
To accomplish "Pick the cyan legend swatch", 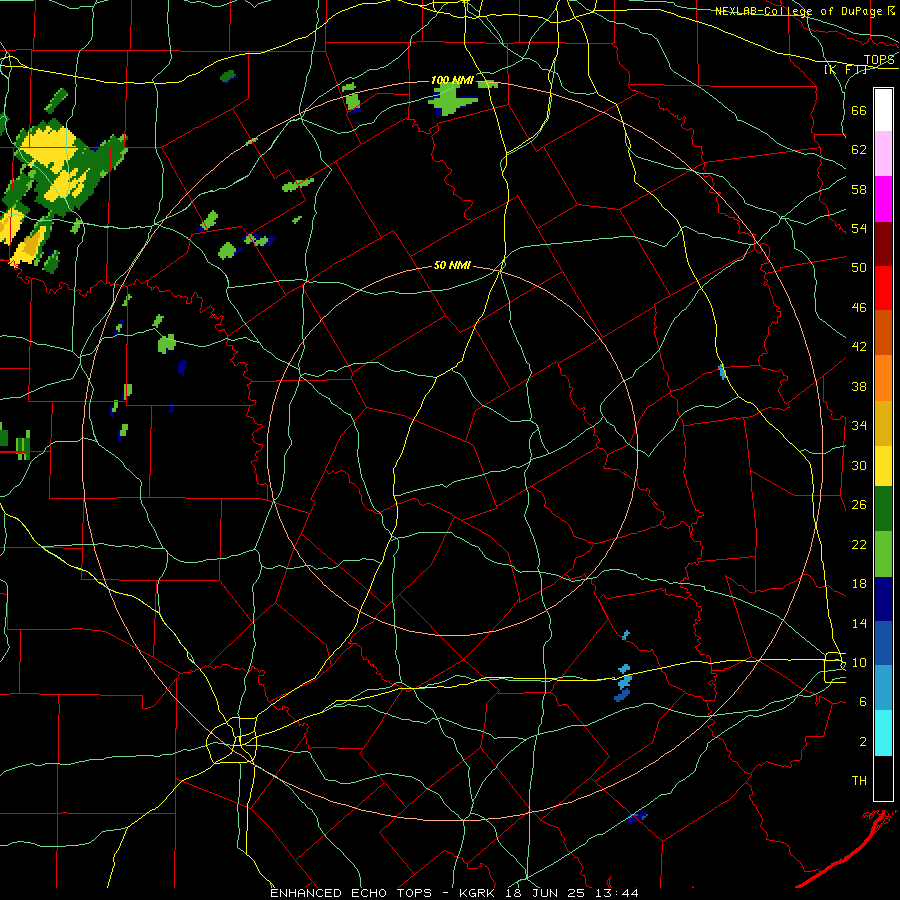I will pyautogui.click(x=883, y=733).
